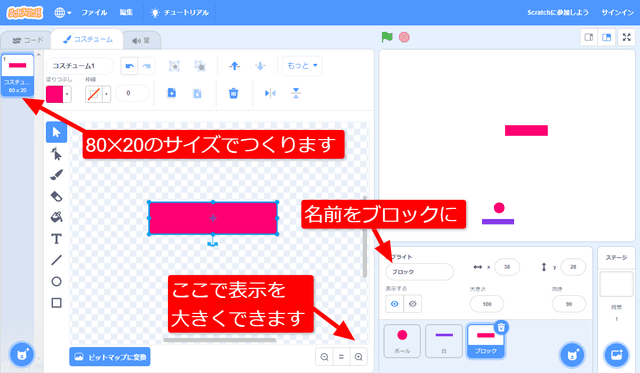This screenshot has height=373, width=640.
Task: Select the ボール sprite thumbnail
Action: click(402, 341)
